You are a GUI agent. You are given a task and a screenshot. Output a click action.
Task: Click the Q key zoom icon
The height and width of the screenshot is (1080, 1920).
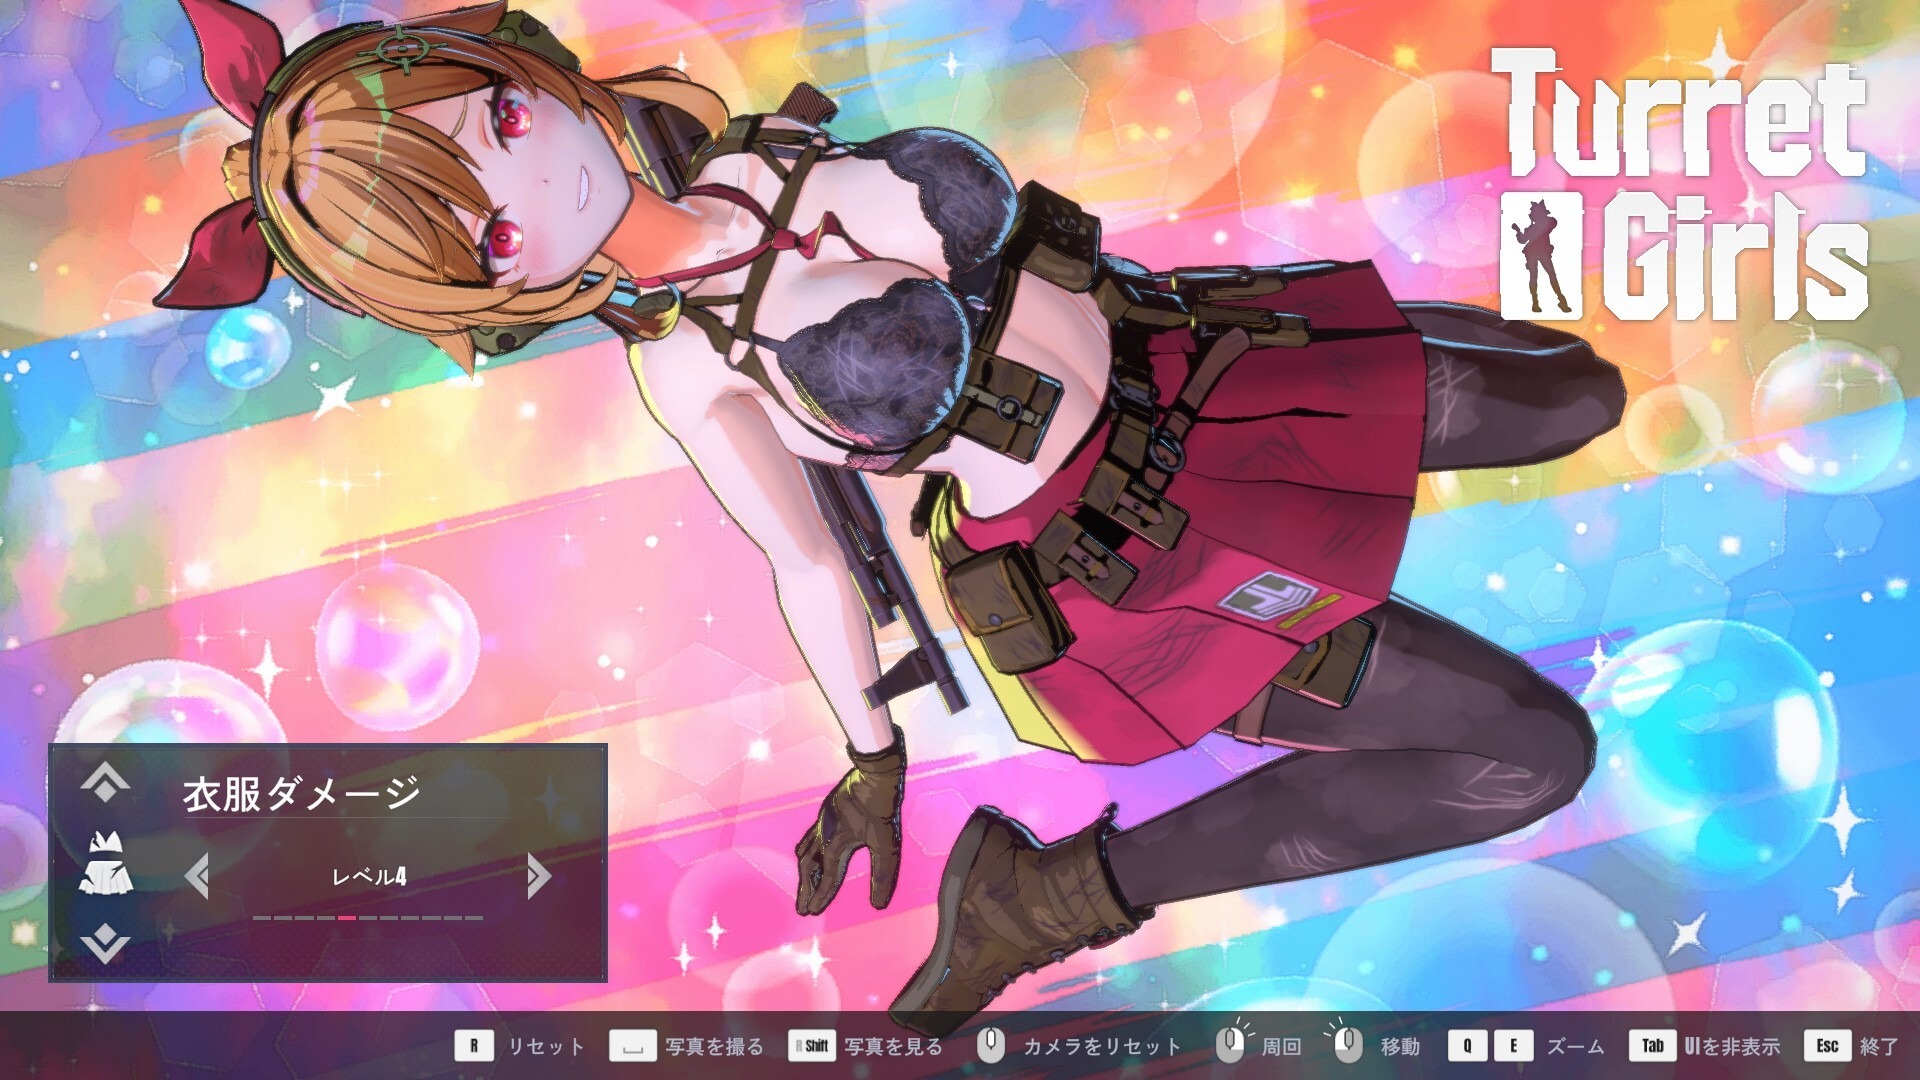[1467, 1046]
